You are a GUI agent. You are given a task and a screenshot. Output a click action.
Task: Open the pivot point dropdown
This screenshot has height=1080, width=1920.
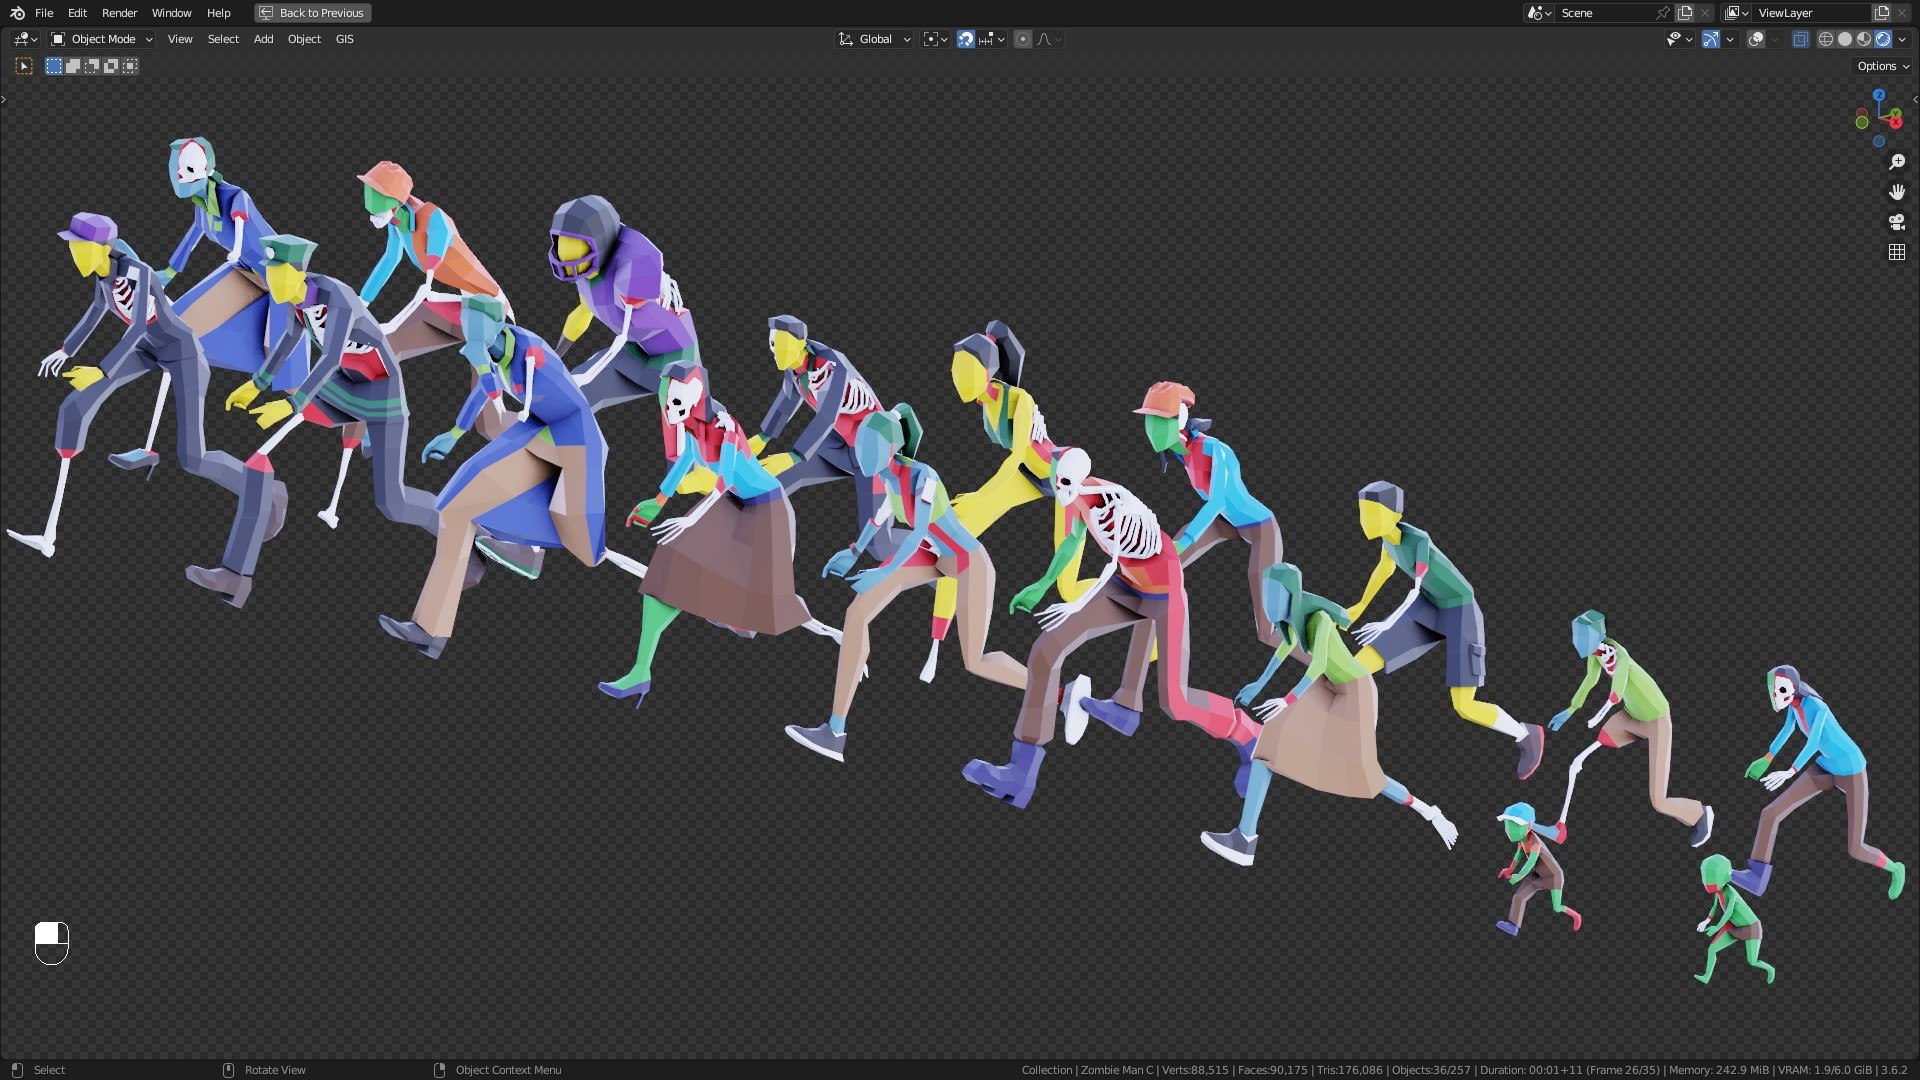[936, 39]
